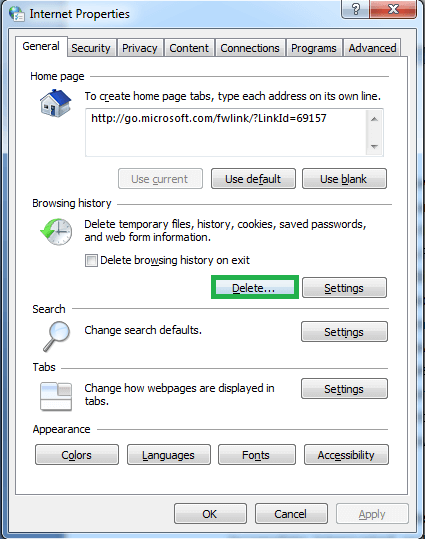Select the Connections tab

(250, 48)
